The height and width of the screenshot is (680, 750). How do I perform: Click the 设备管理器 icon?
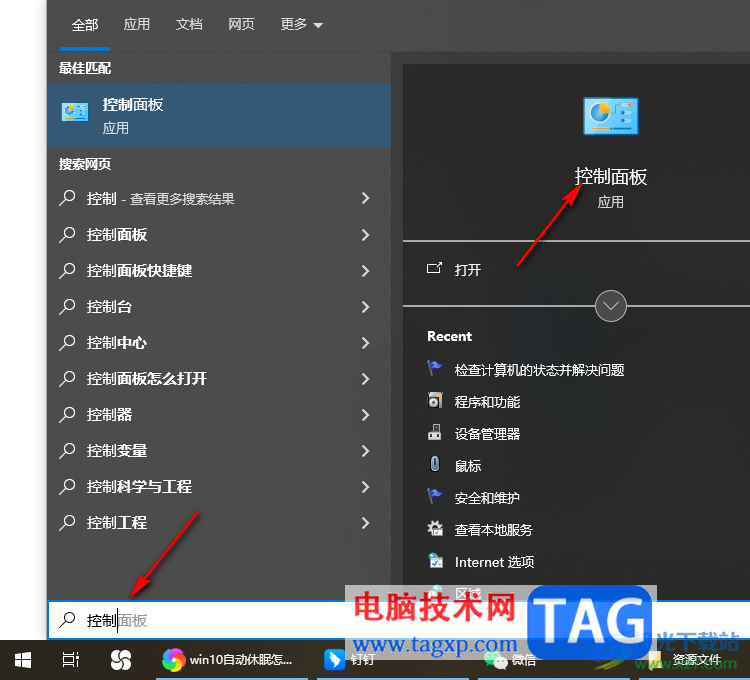(434, 433)
